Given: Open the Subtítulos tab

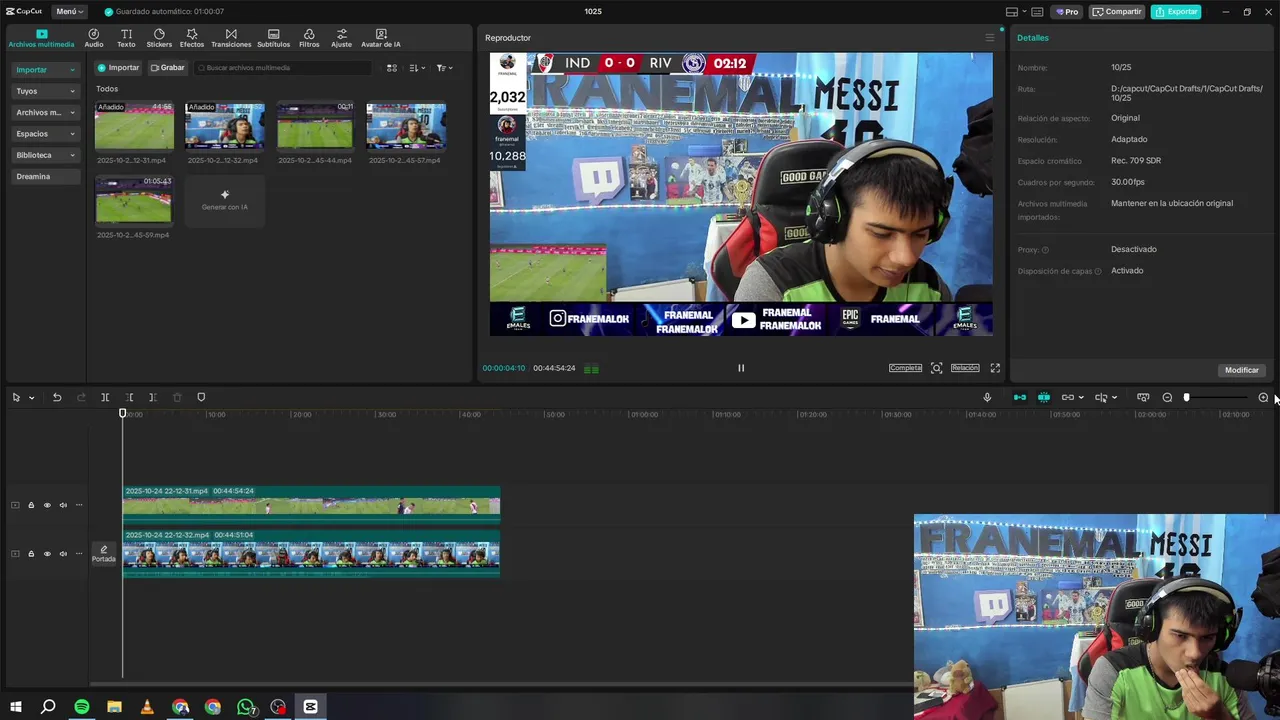Looking at the screenshot, I should (x=273, y=38).
